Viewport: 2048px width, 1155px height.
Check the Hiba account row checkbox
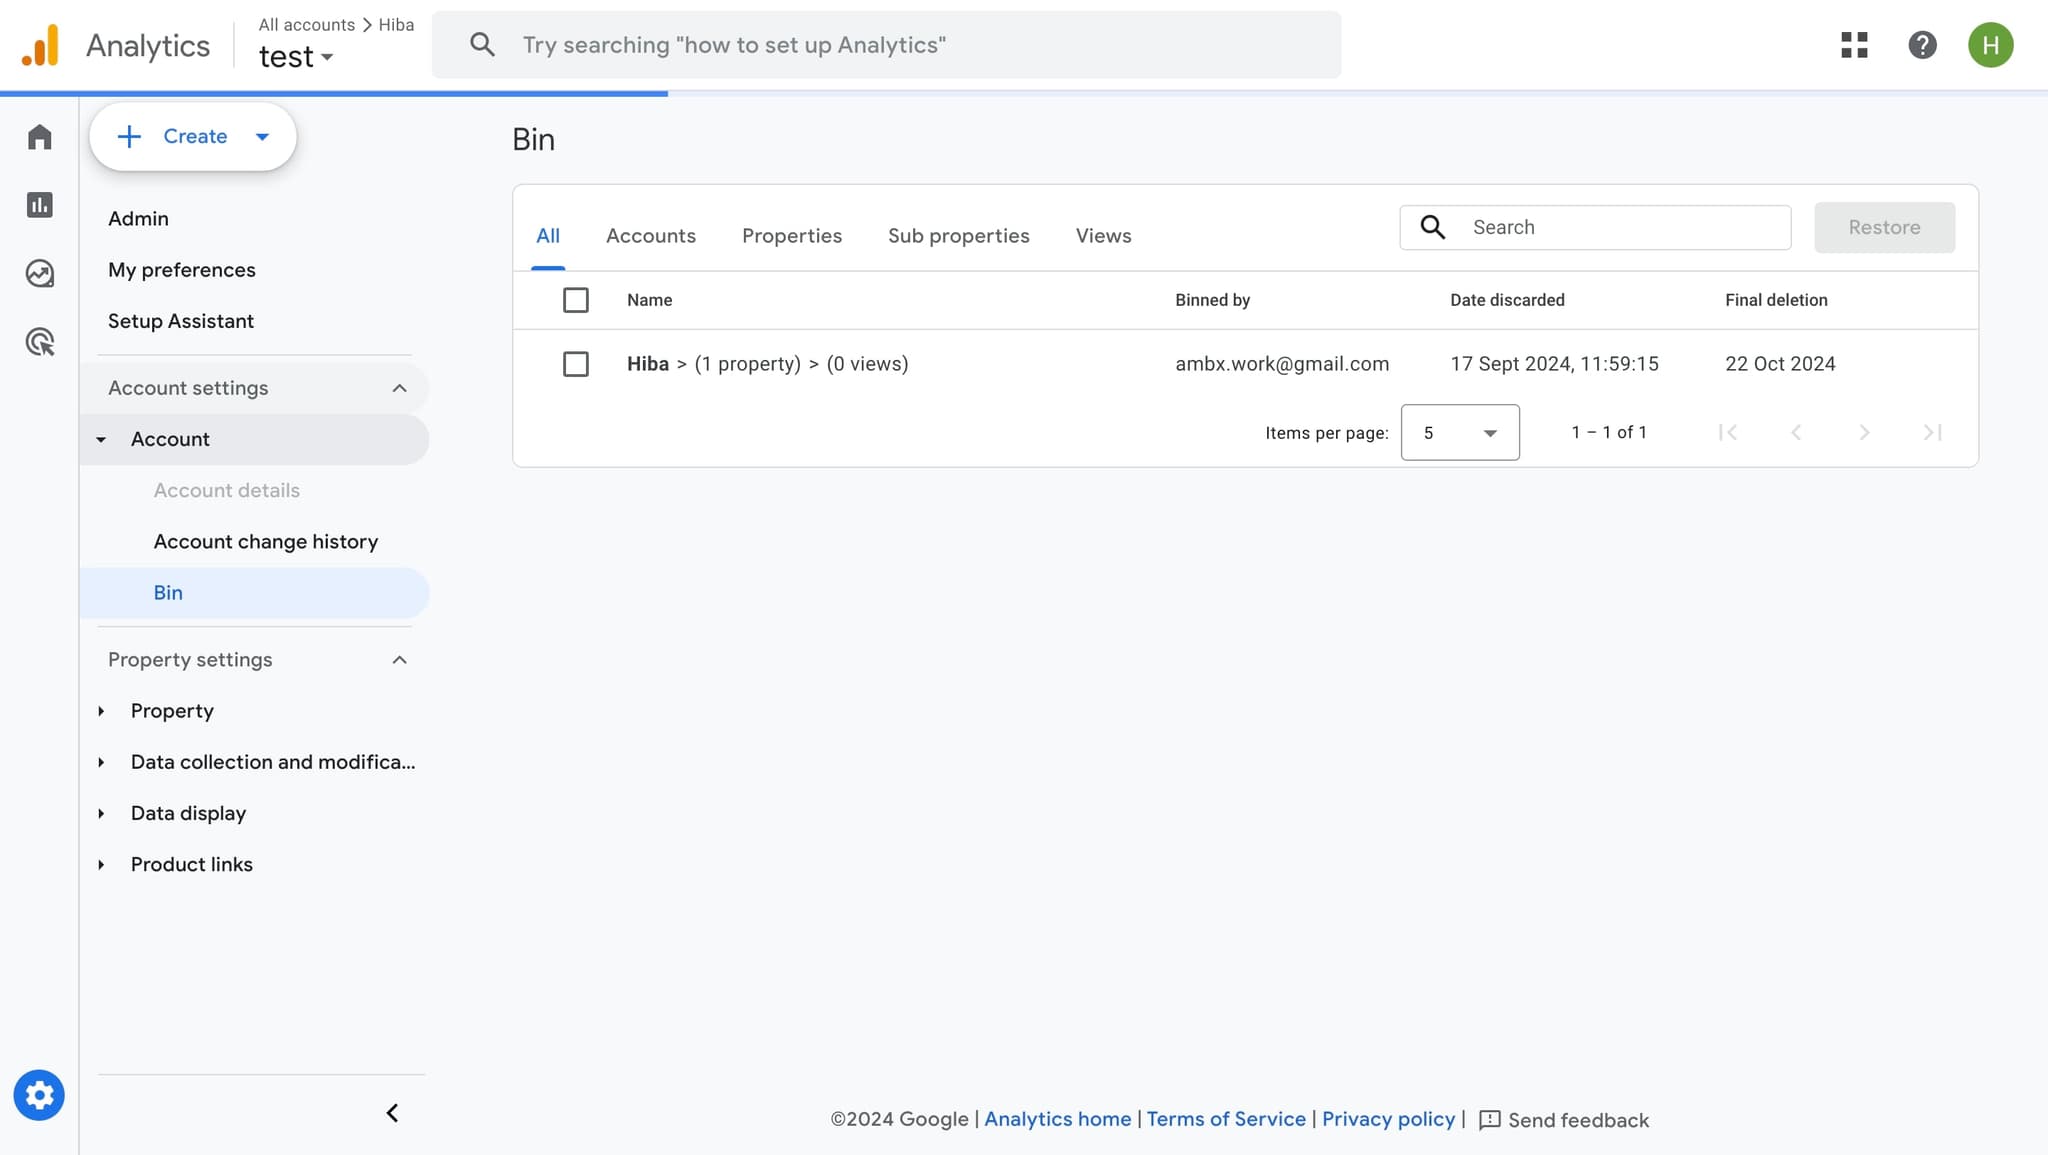coord(576,364)
